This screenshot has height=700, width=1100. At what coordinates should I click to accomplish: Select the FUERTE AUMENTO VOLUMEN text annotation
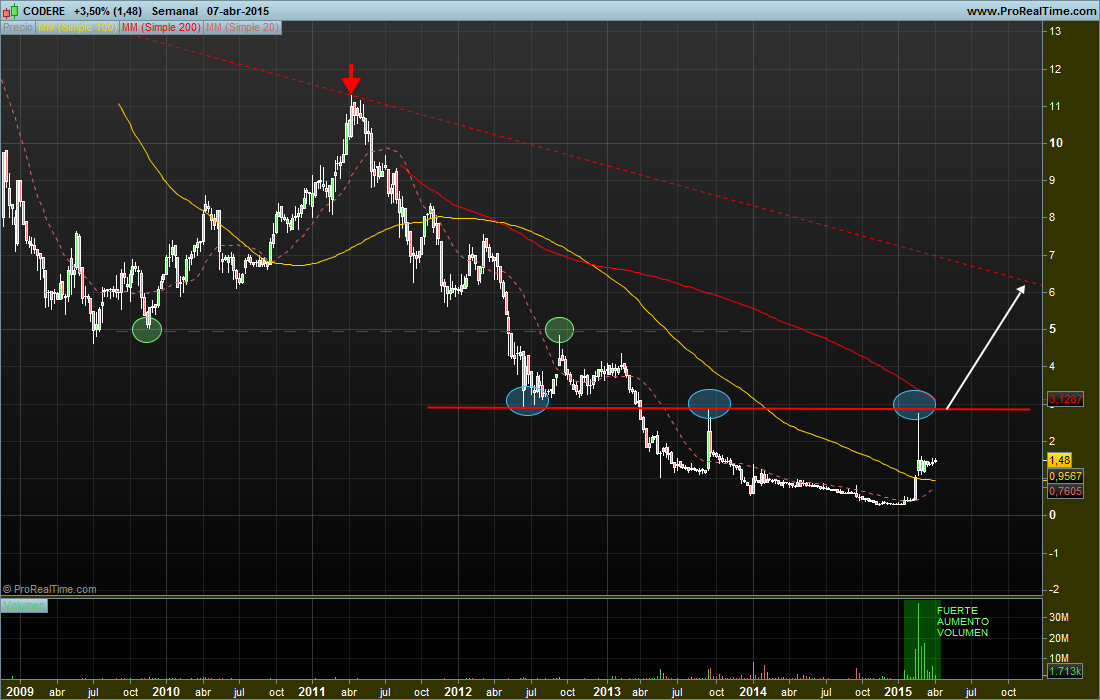[x=963, y=621]
